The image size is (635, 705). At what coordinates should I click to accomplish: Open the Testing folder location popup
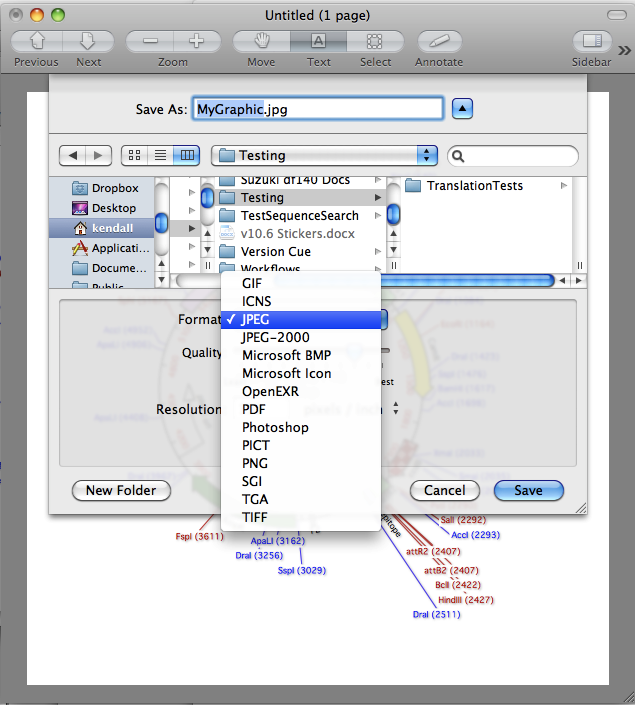click(x=325, y=155)
